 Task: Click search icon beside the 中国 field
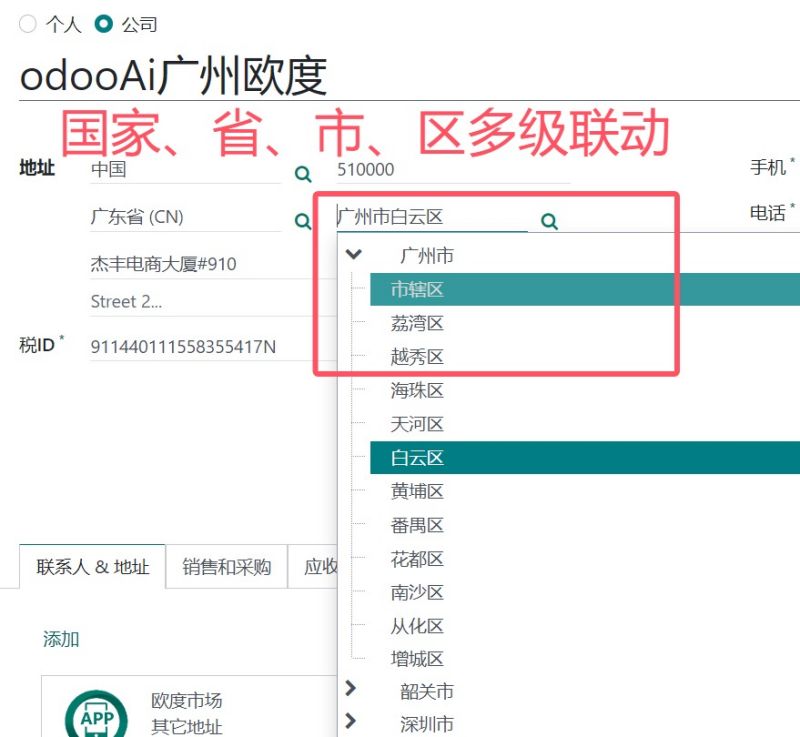(303, 174)
